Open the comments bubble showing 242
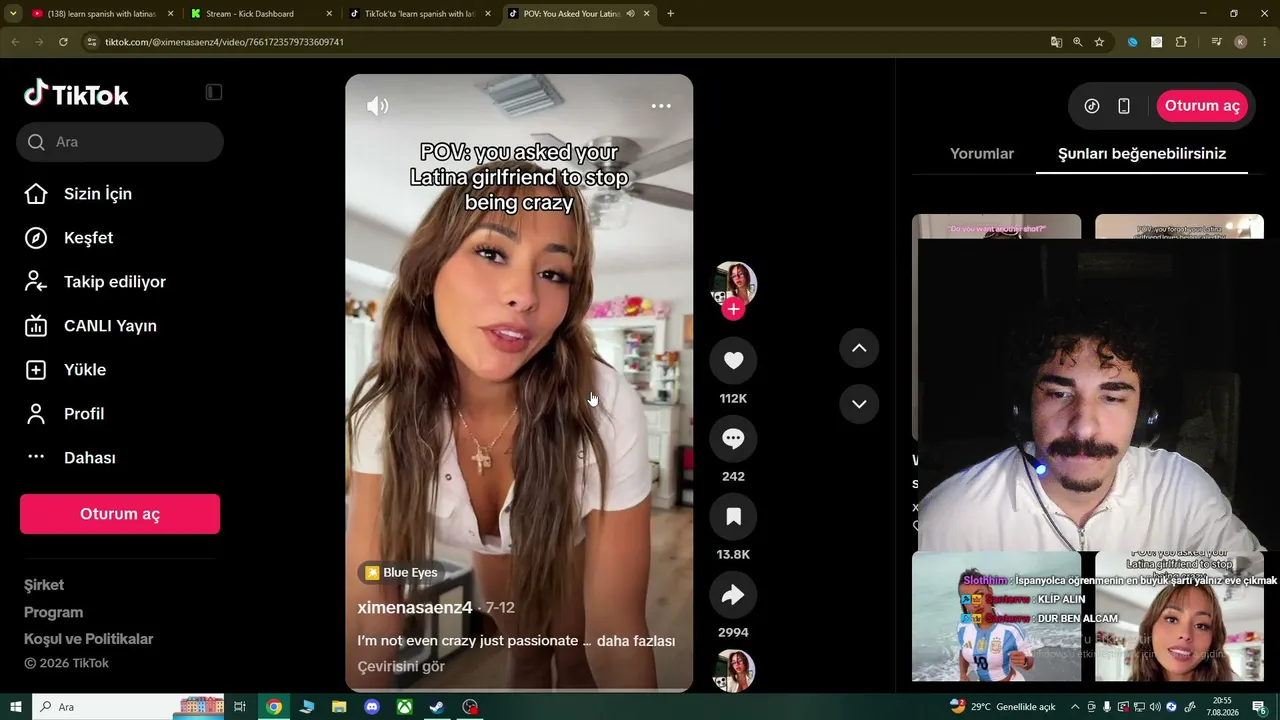This screenshot has width=1280, height=720. (x=733, y=439)
